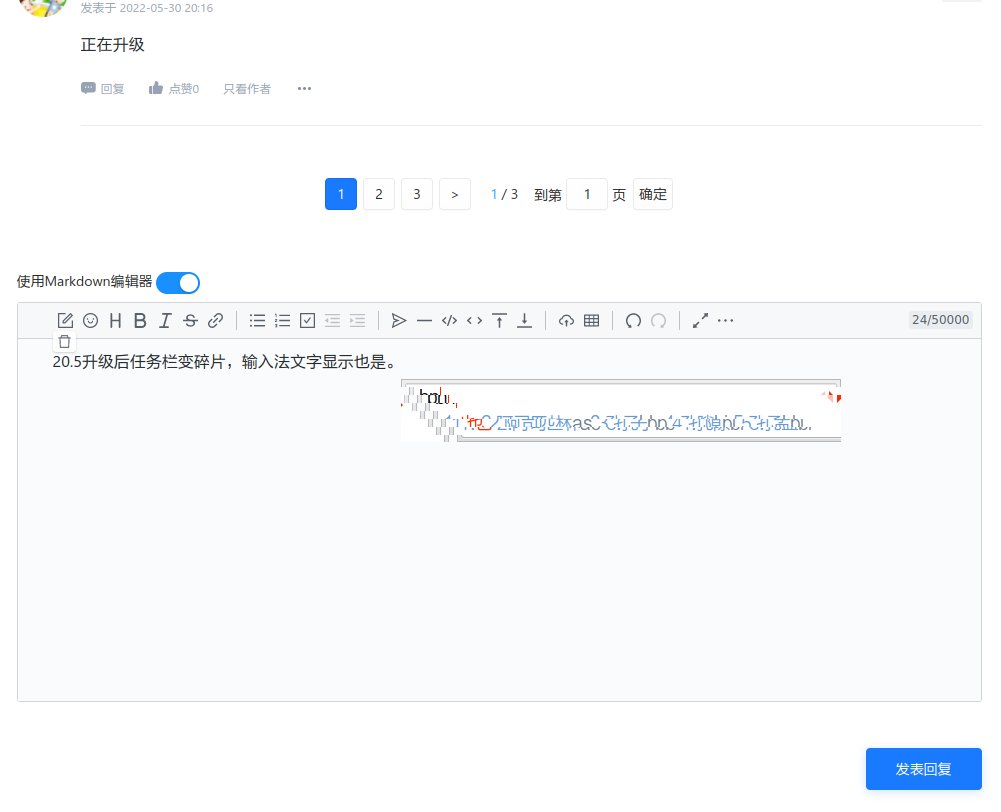Image resolution: width=1001 pixels, height=812 pixels.
Task: Toggle the 使用Markdown编辑器 switch
Action: pos(178,282)
